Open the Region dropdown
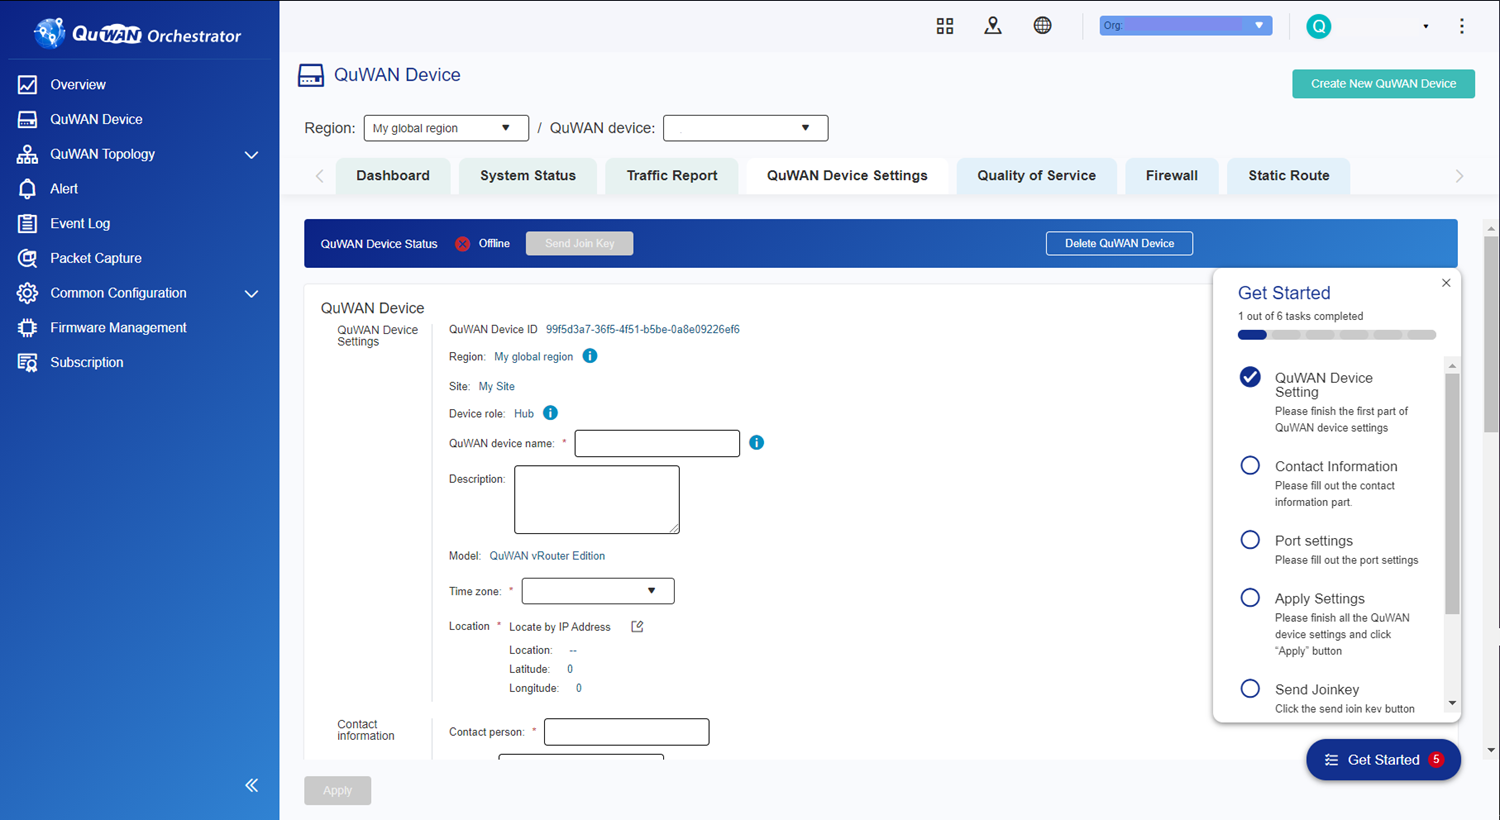This screenshot has width=1500, height=820. pos(445,128)
